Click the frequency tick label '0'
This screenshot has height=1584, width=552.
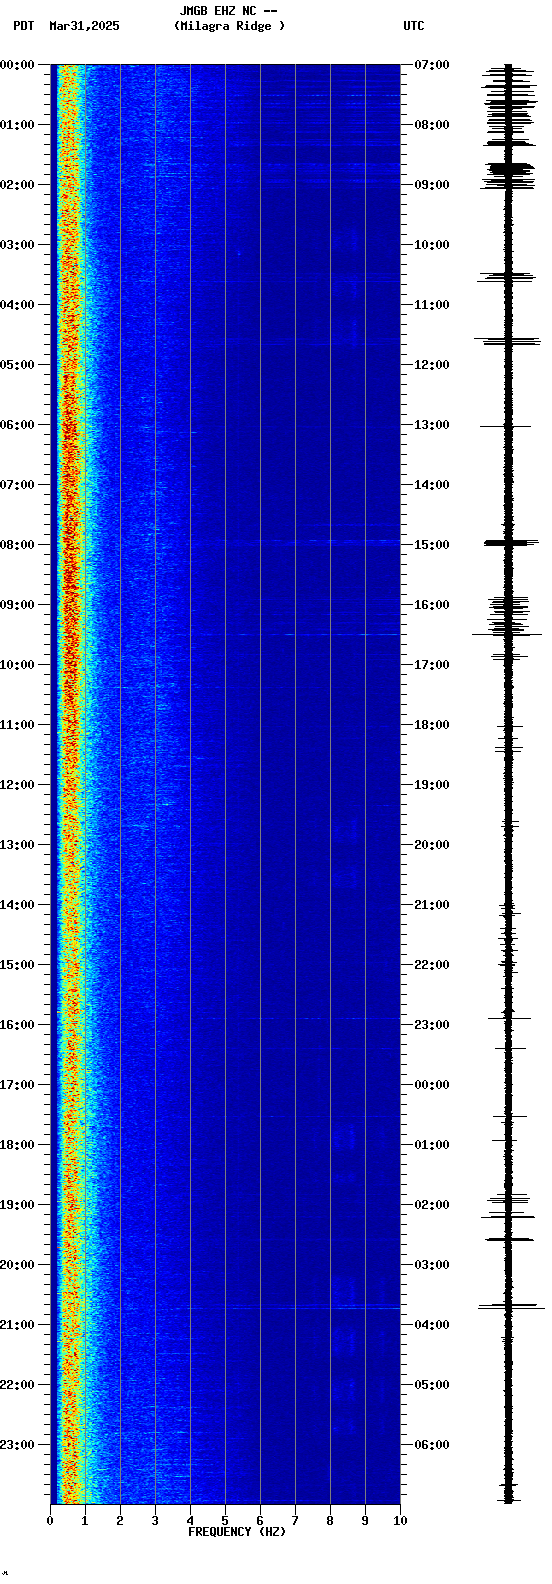click(50, 1521)
